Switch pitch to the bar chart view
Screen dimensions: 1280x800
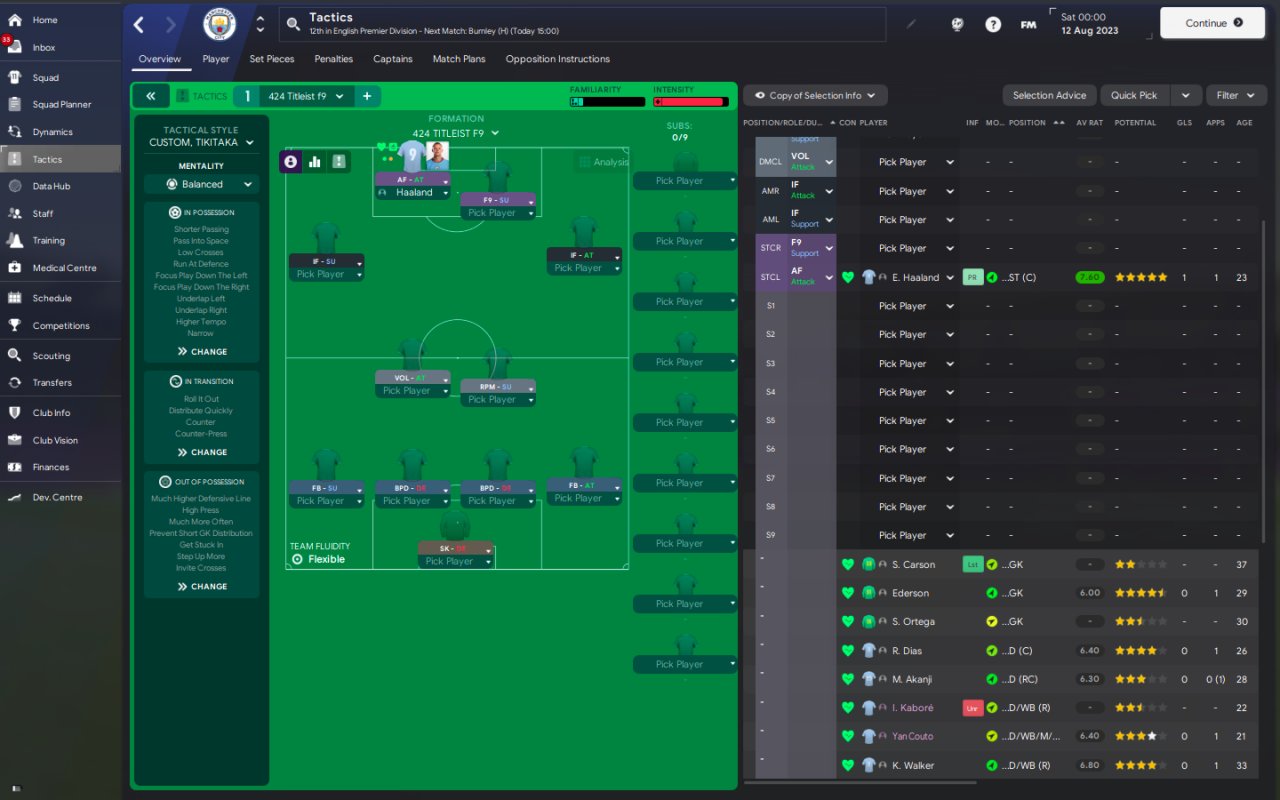(x=315, y=161)
